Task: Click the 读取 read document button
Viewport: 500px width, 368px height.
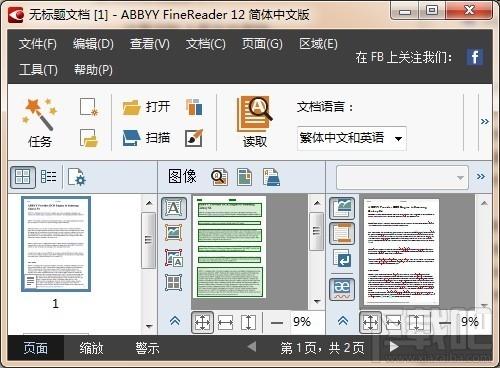Action: coord(255,122)
